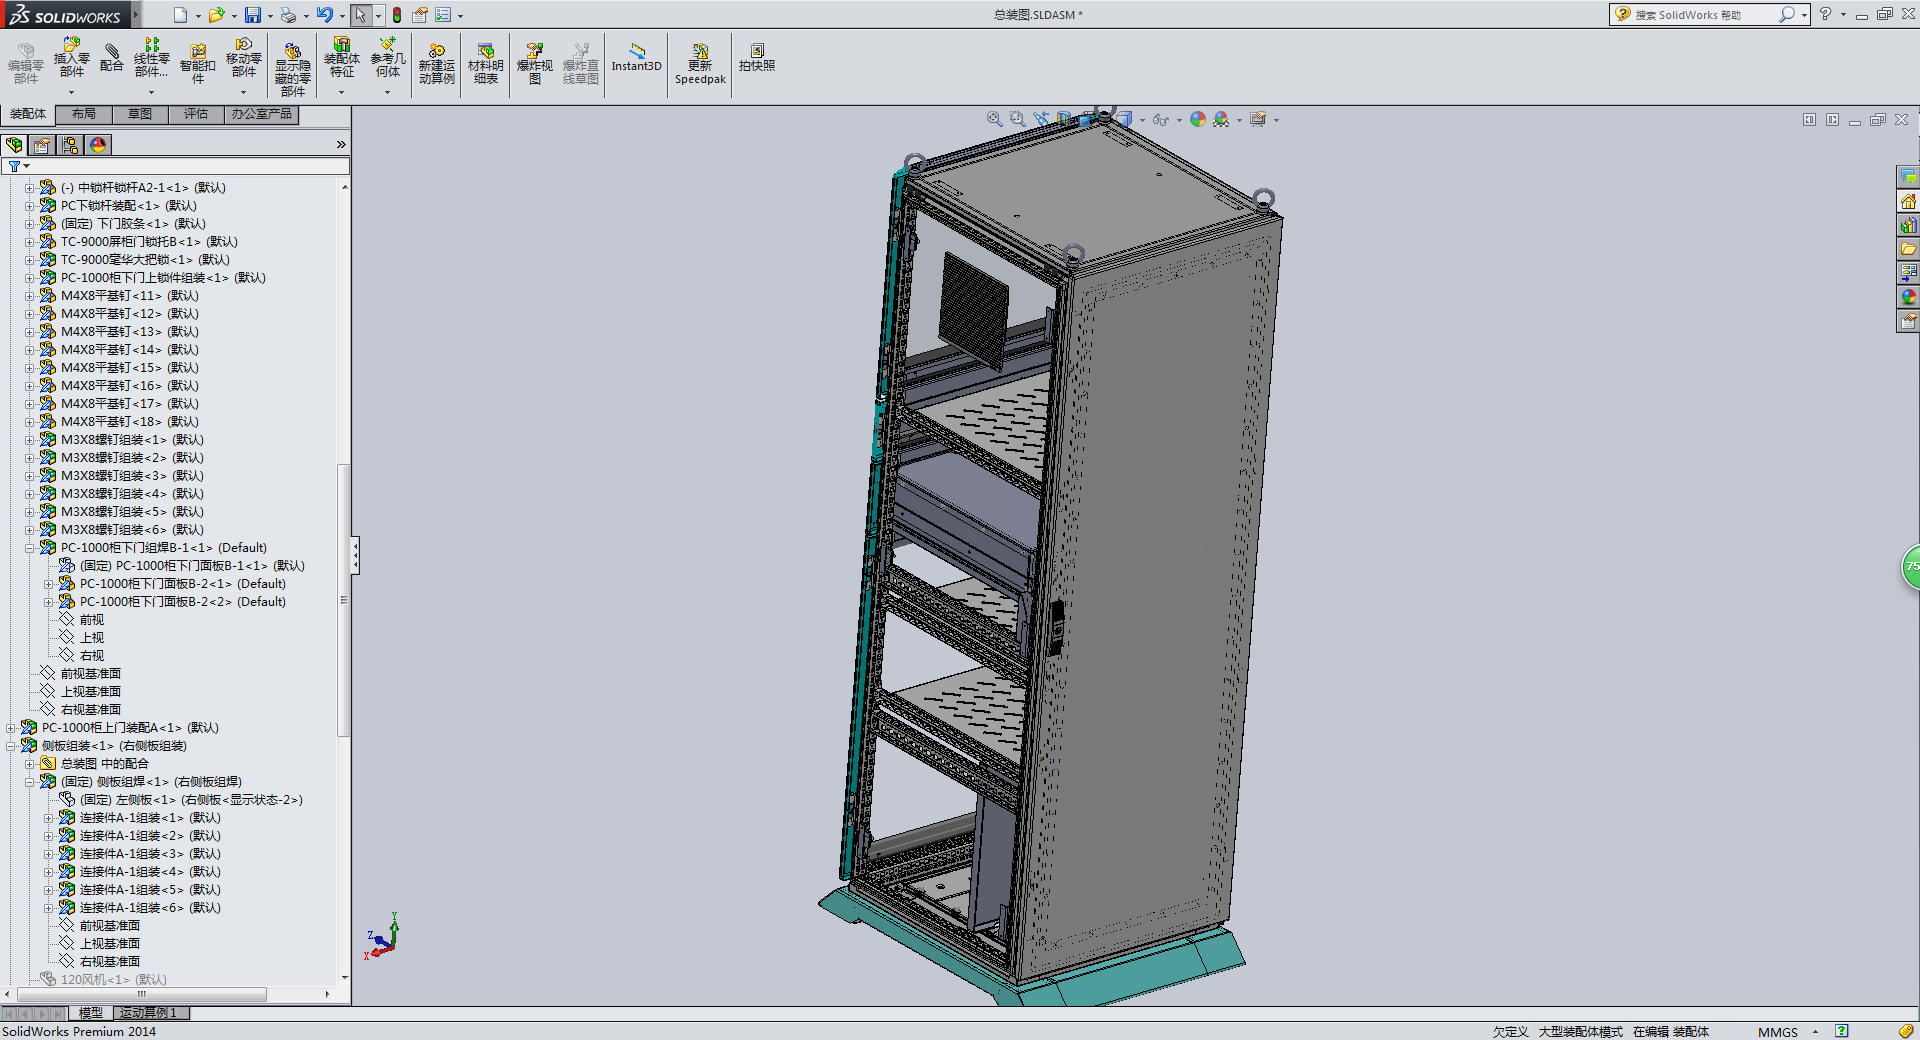Open the Design Library icon in task pane
Viewport: 1920px width, 1040px height.
1908,225
